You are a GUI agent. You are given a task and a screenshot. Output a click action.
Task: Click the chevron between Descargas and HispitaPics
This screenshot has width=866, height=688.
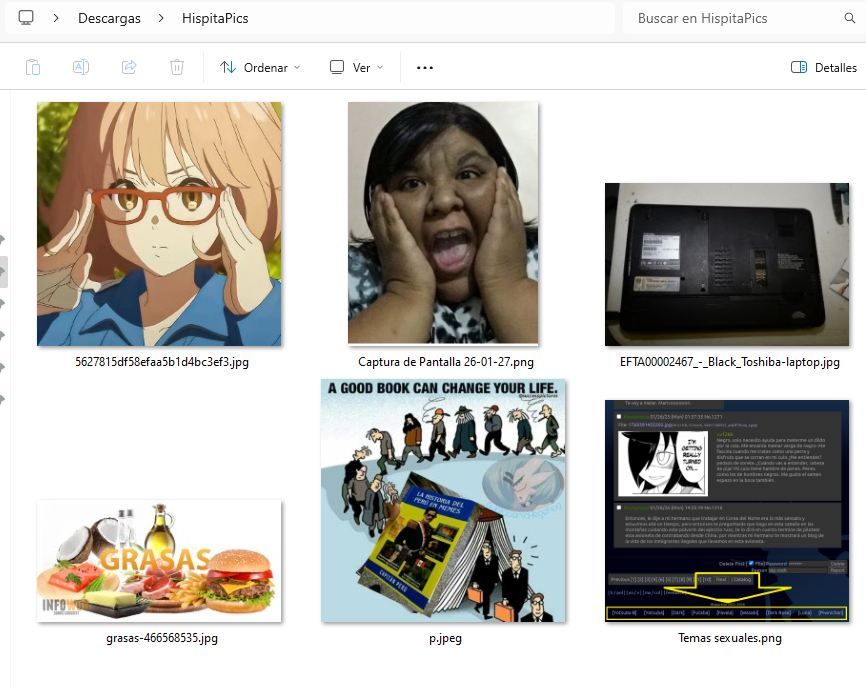pyautogui.click(x=160, y=18)
